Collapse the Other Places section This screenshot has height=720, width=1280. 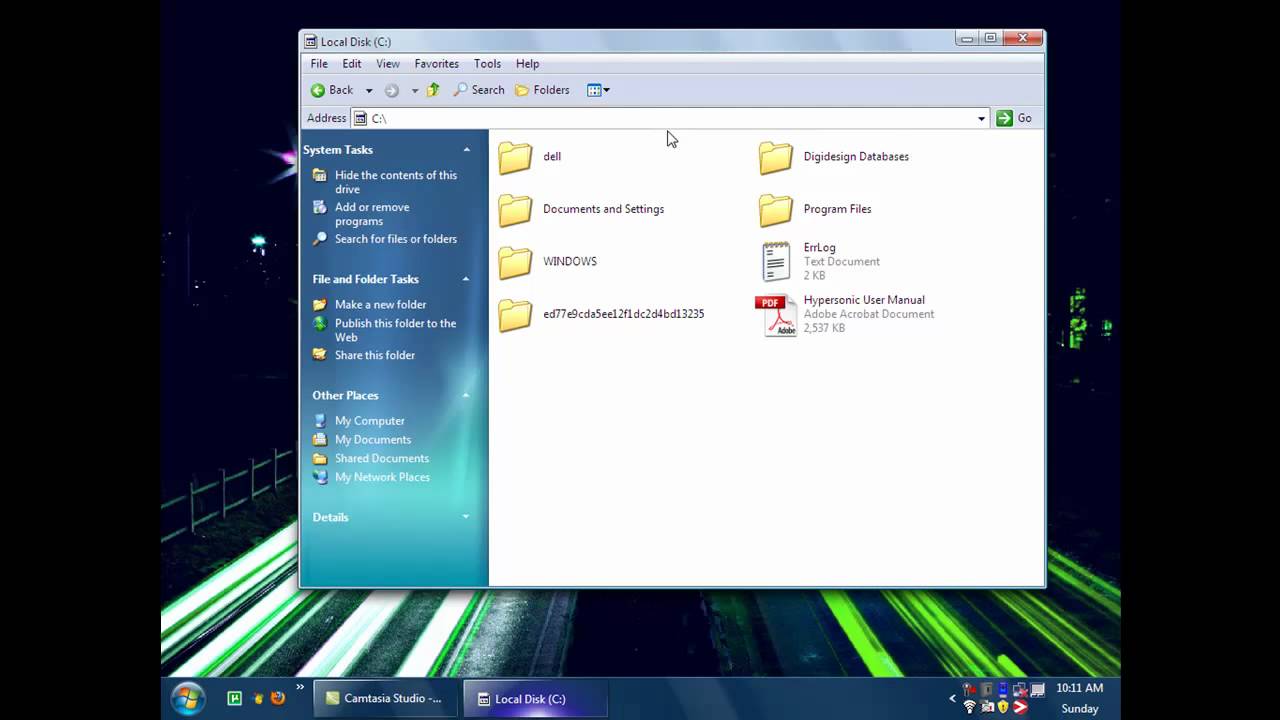click(466, 395)
